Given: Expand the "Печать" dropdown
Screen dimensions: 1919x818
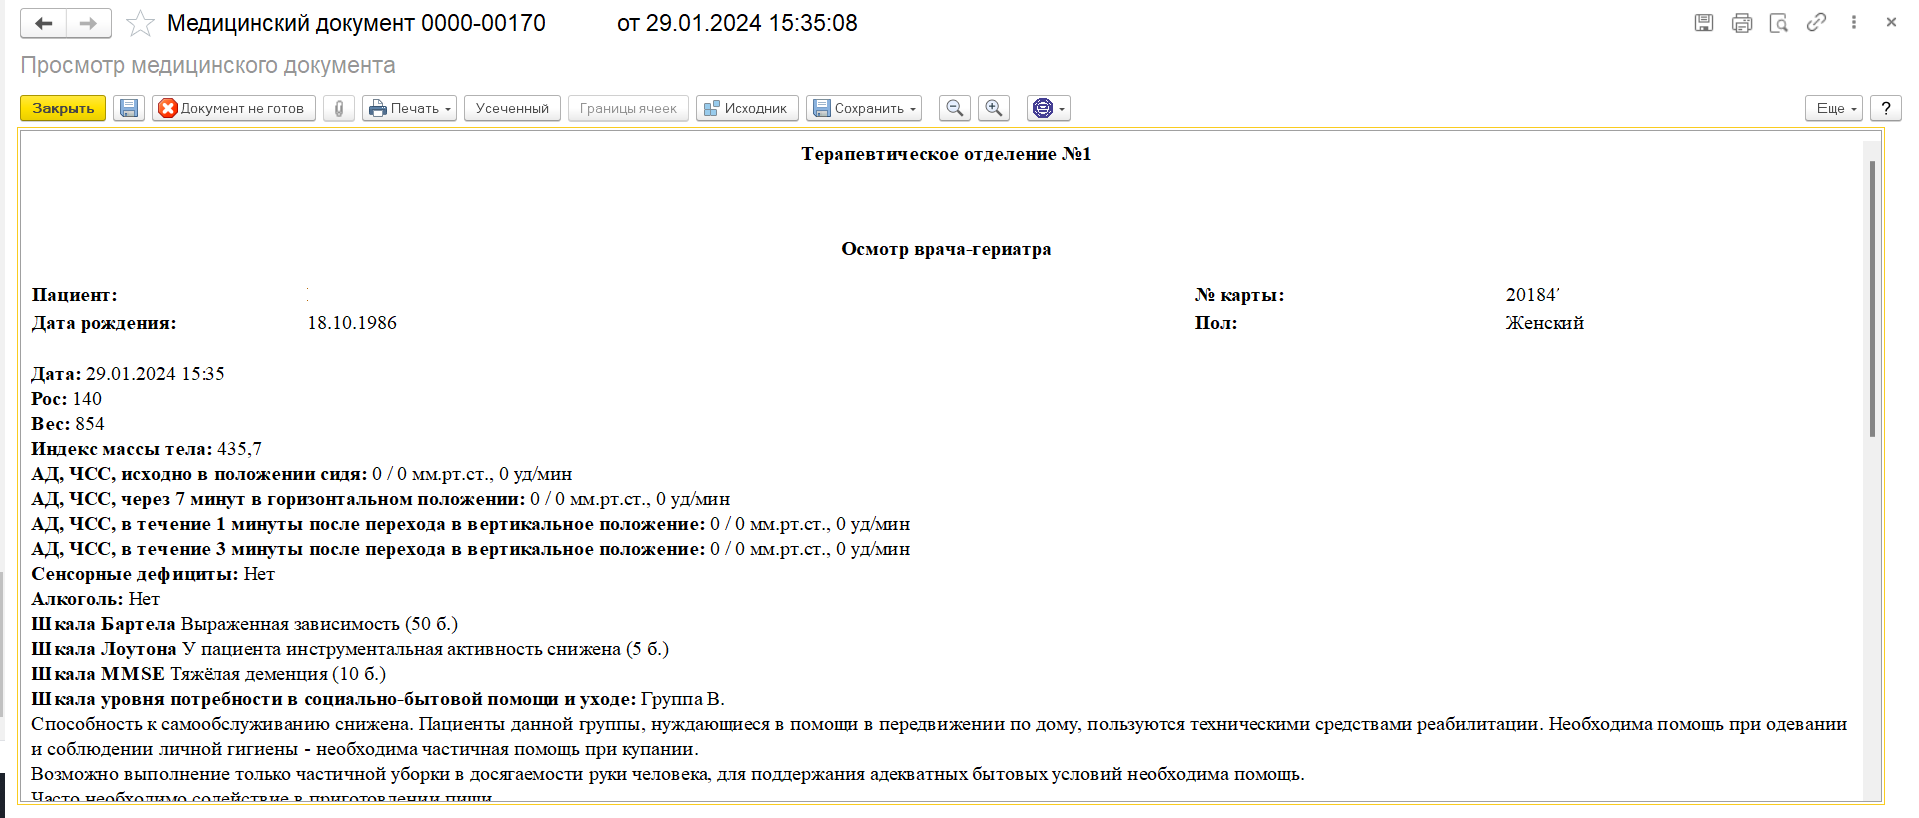Looking at the screenshot, I should pyautogui.click(x=410, y=108).
